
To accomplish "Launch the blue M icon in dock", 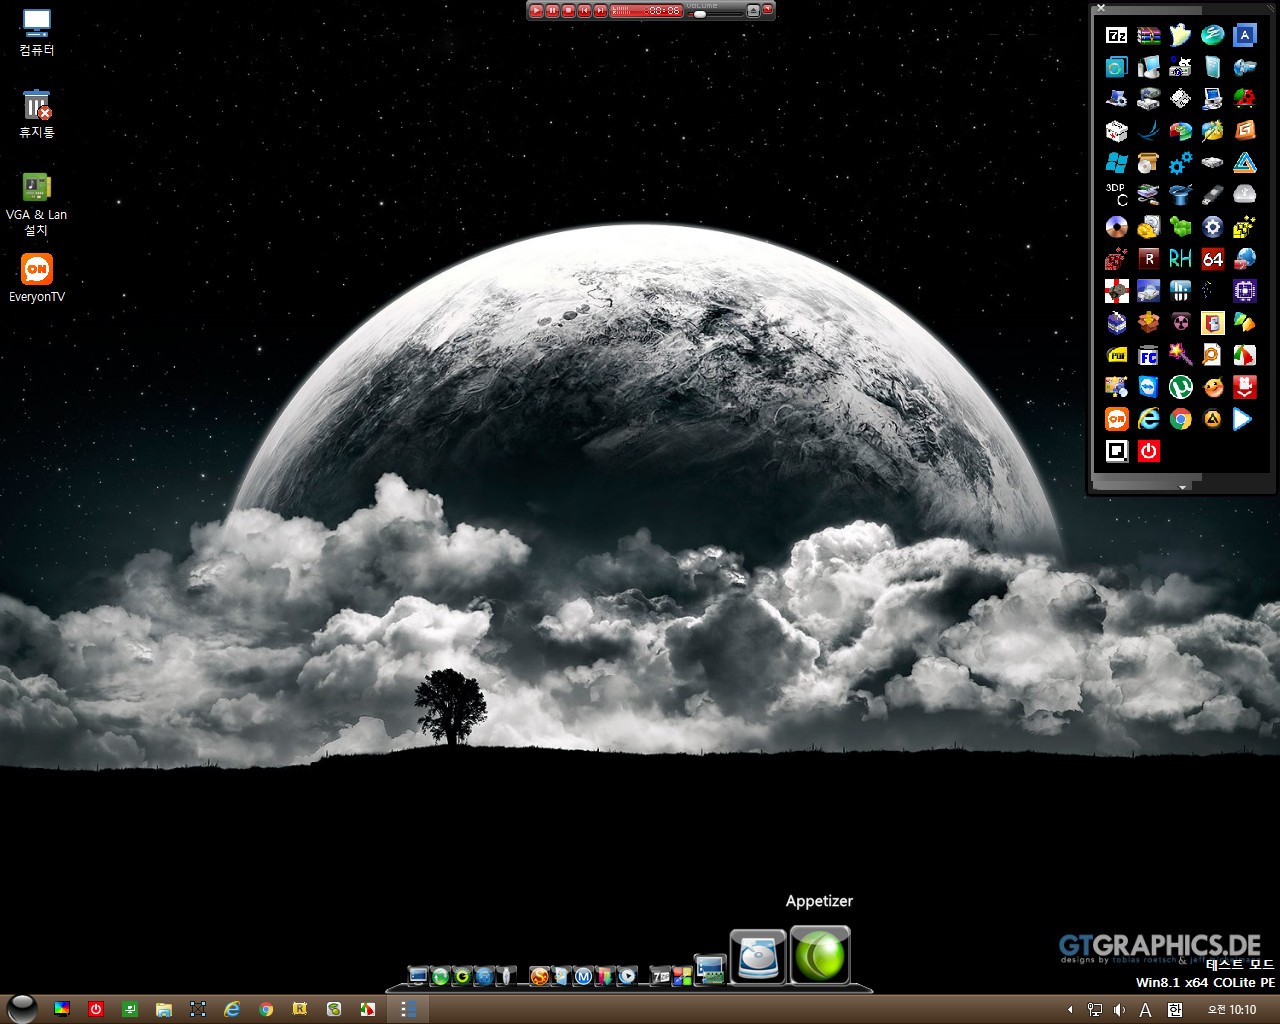I will (583, 976).
